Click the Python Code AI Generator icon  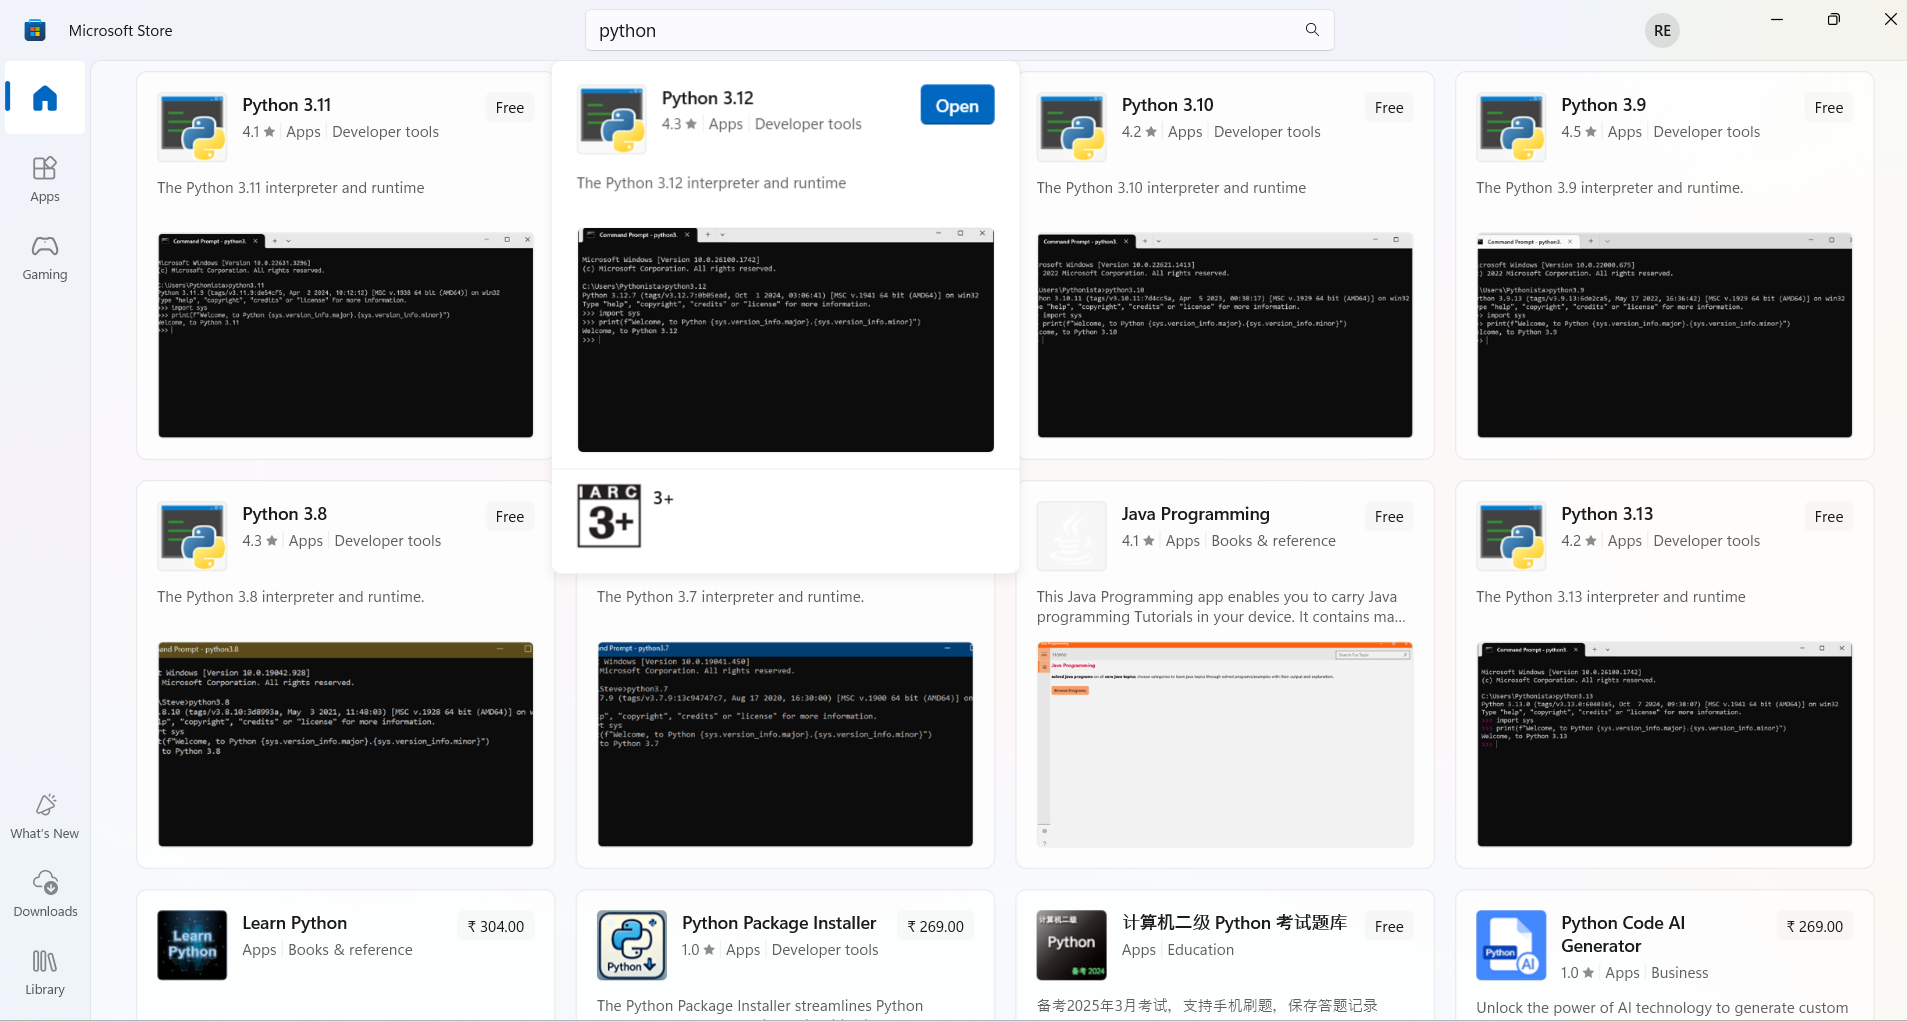pyautogui.click(x=1511, y=945)
